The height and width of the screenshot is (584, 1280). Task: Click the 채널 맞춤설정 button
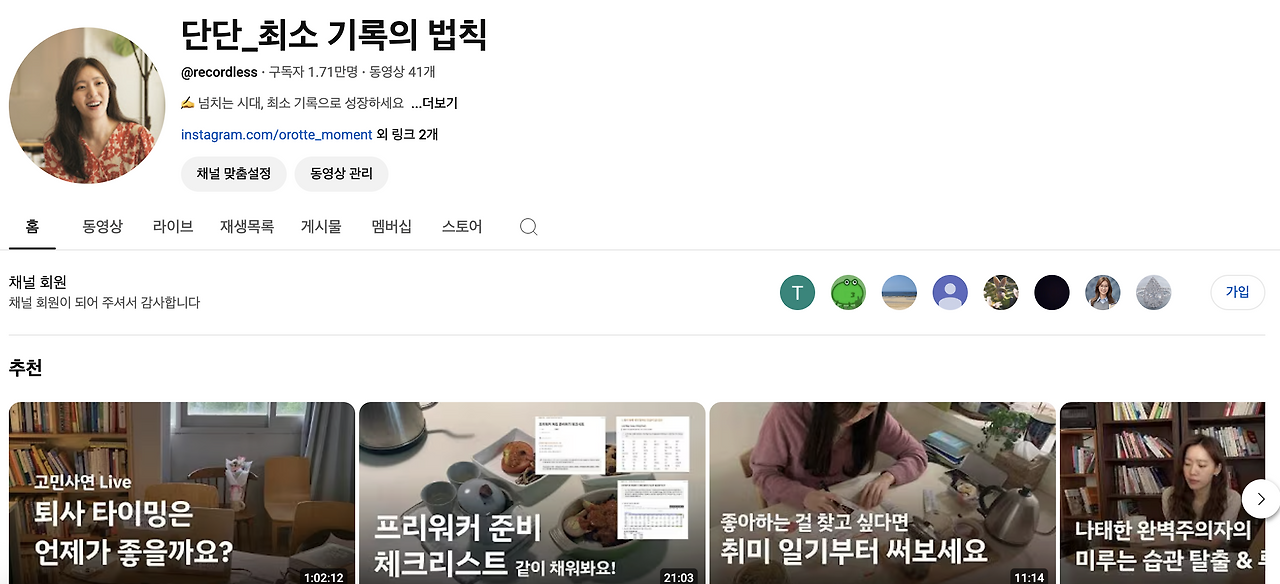[234, 173]
